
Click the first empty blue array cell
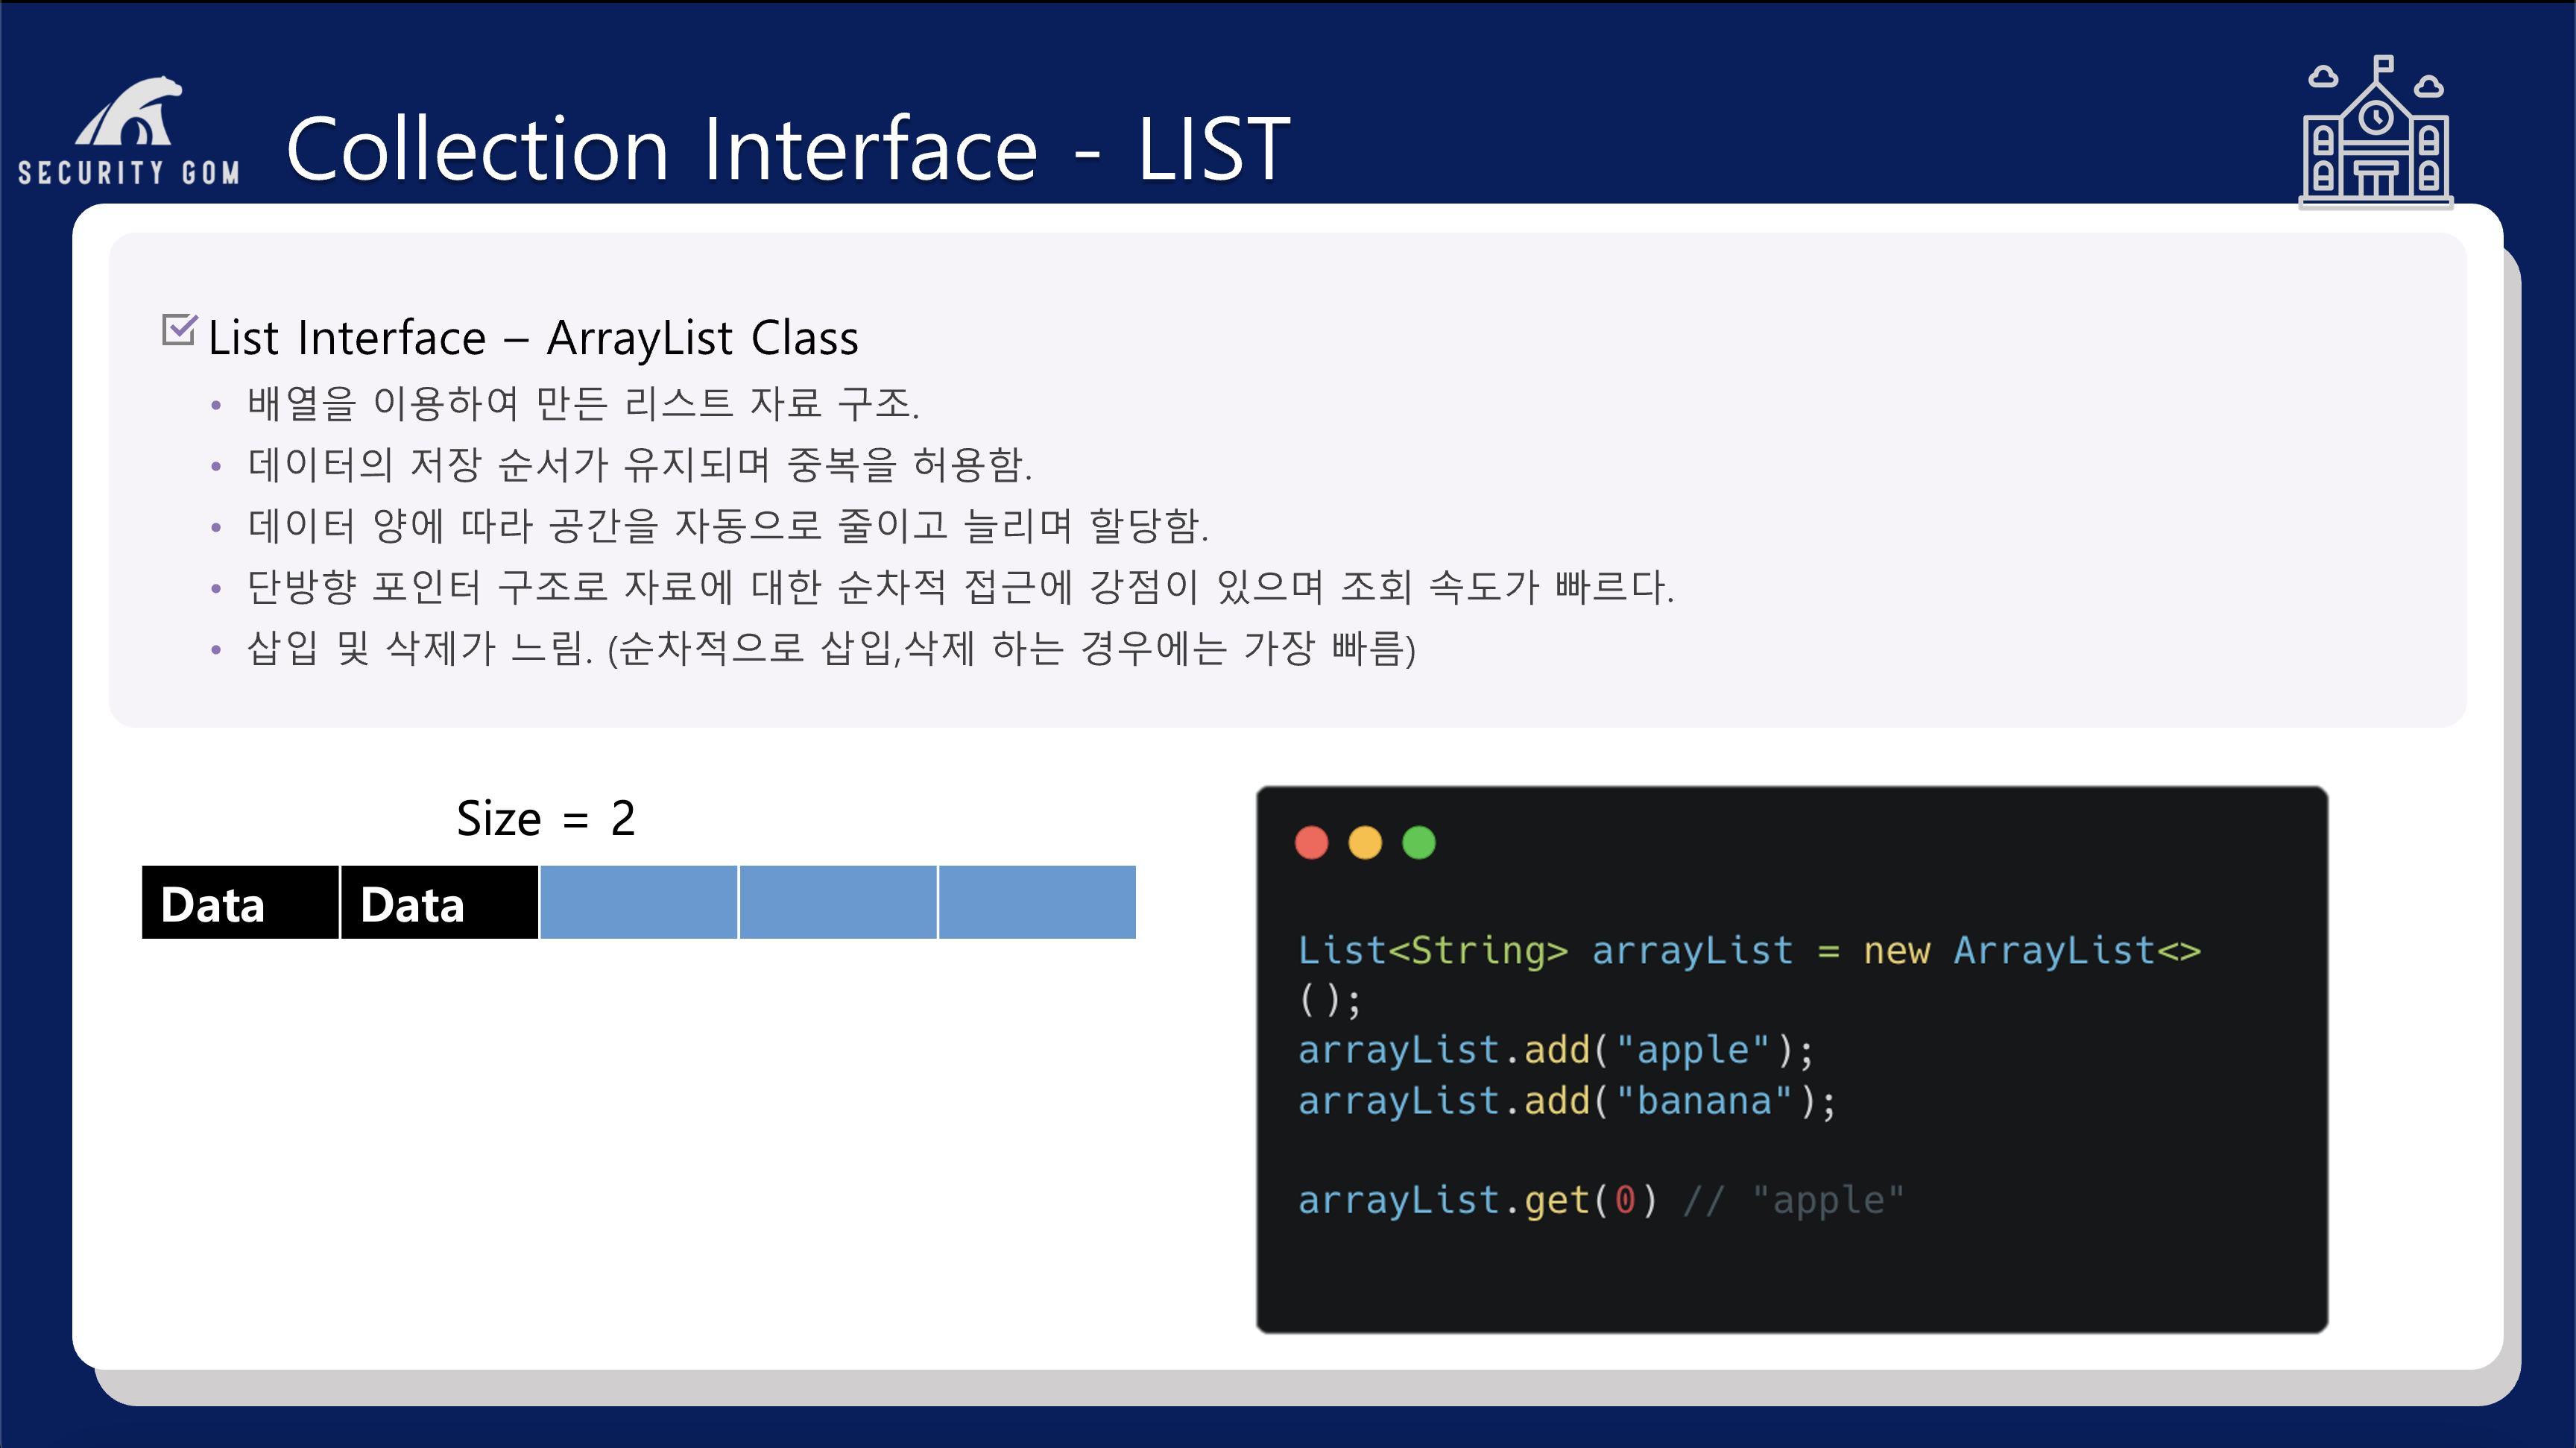point(638,903)
